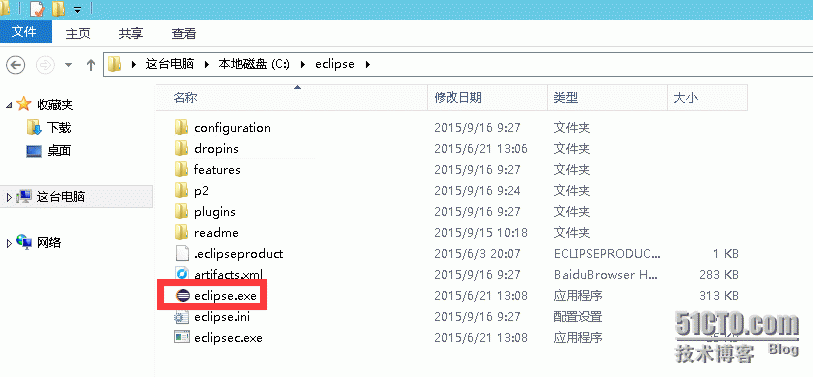Select the configuration folder icon
The width and height of the screenshot is (813, 377).
click(x=181, y=127)
